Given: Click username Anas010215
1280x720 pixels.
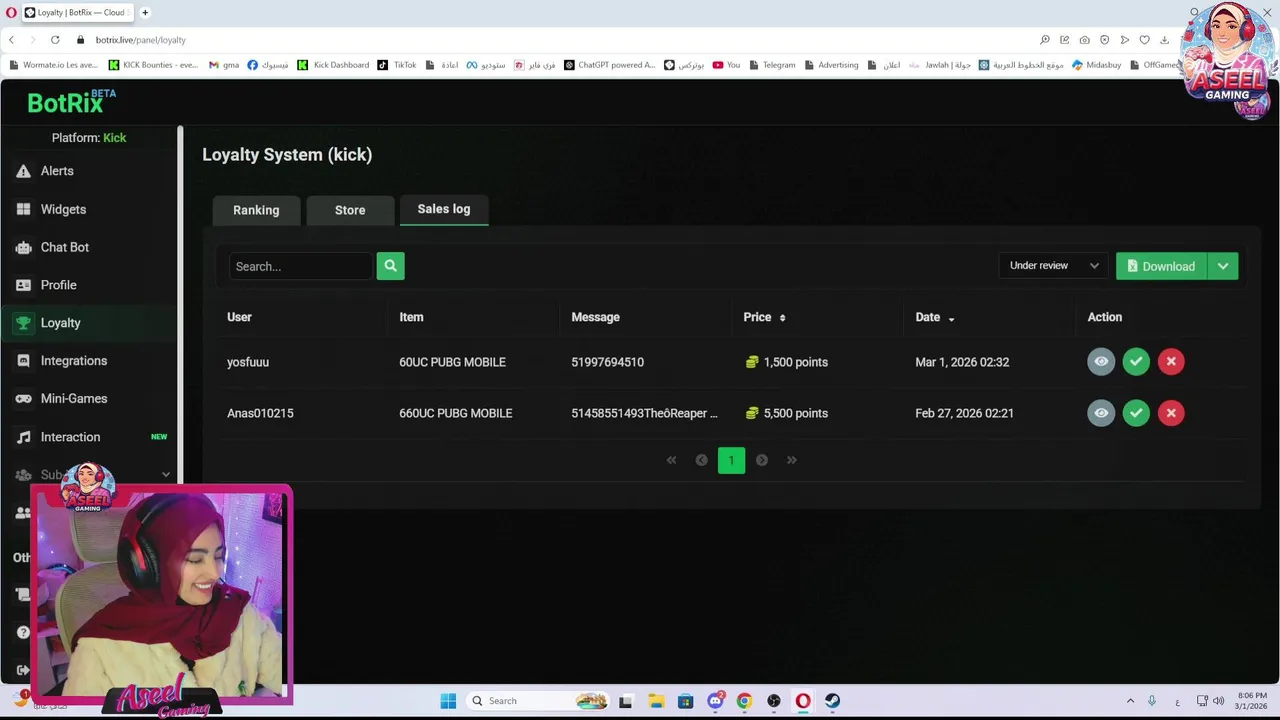Looking at the screenshot, I should point(260,413).
